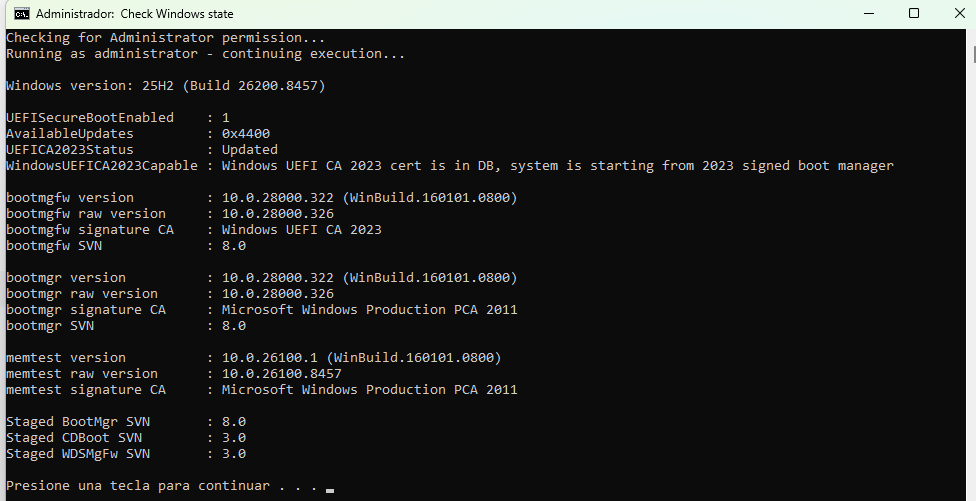Click bootmgr signature 'Microsoft Windows Production PCA 2011'
This screenshot has height=501, width=976.
[369, 310]
